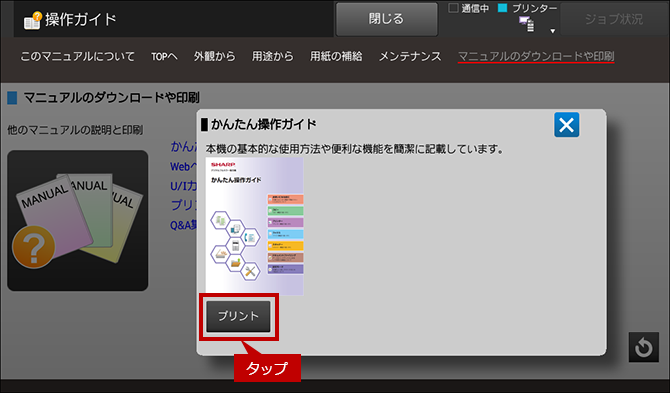Viewport: 670px width, 393px height.
Task: Select the 外観から tab
Action: pos(215,56)
